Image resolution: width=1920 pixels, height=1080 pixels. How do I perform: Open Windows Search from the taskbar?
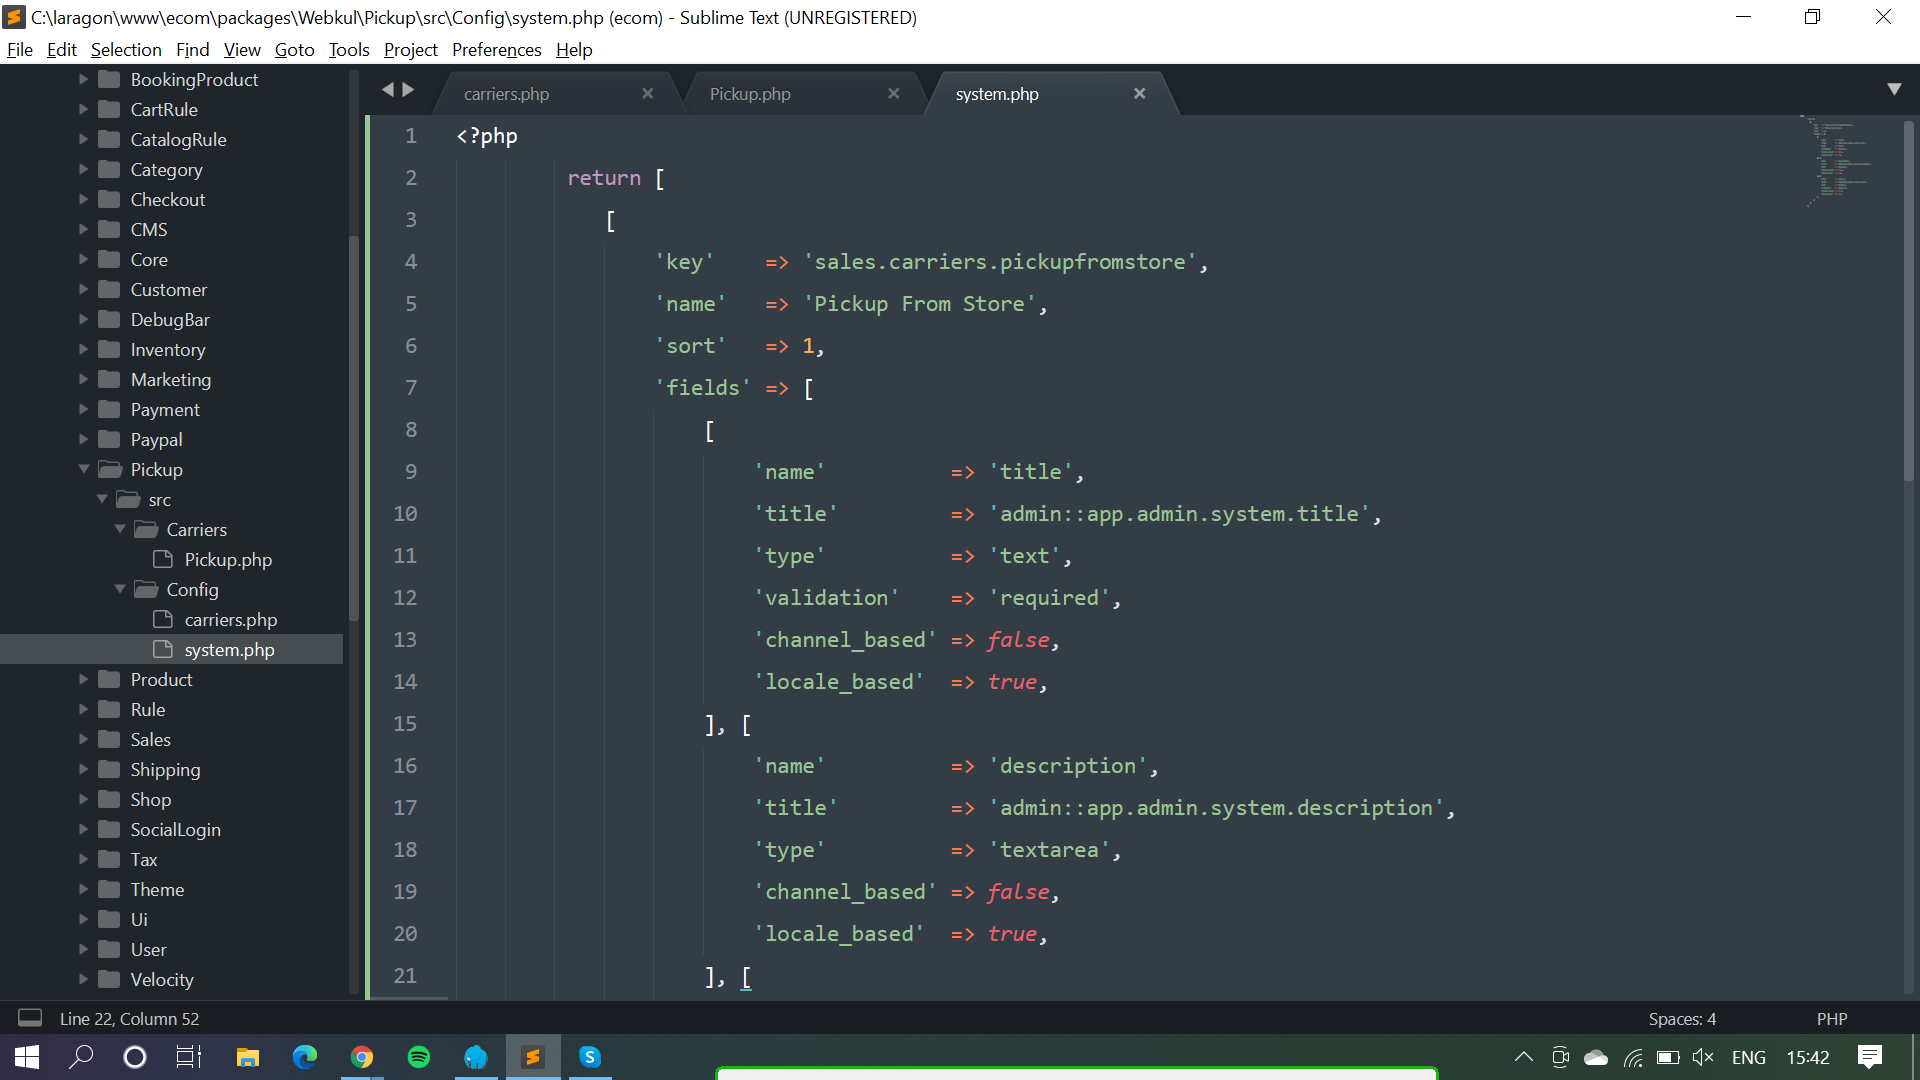click(x=81, y=1057)
